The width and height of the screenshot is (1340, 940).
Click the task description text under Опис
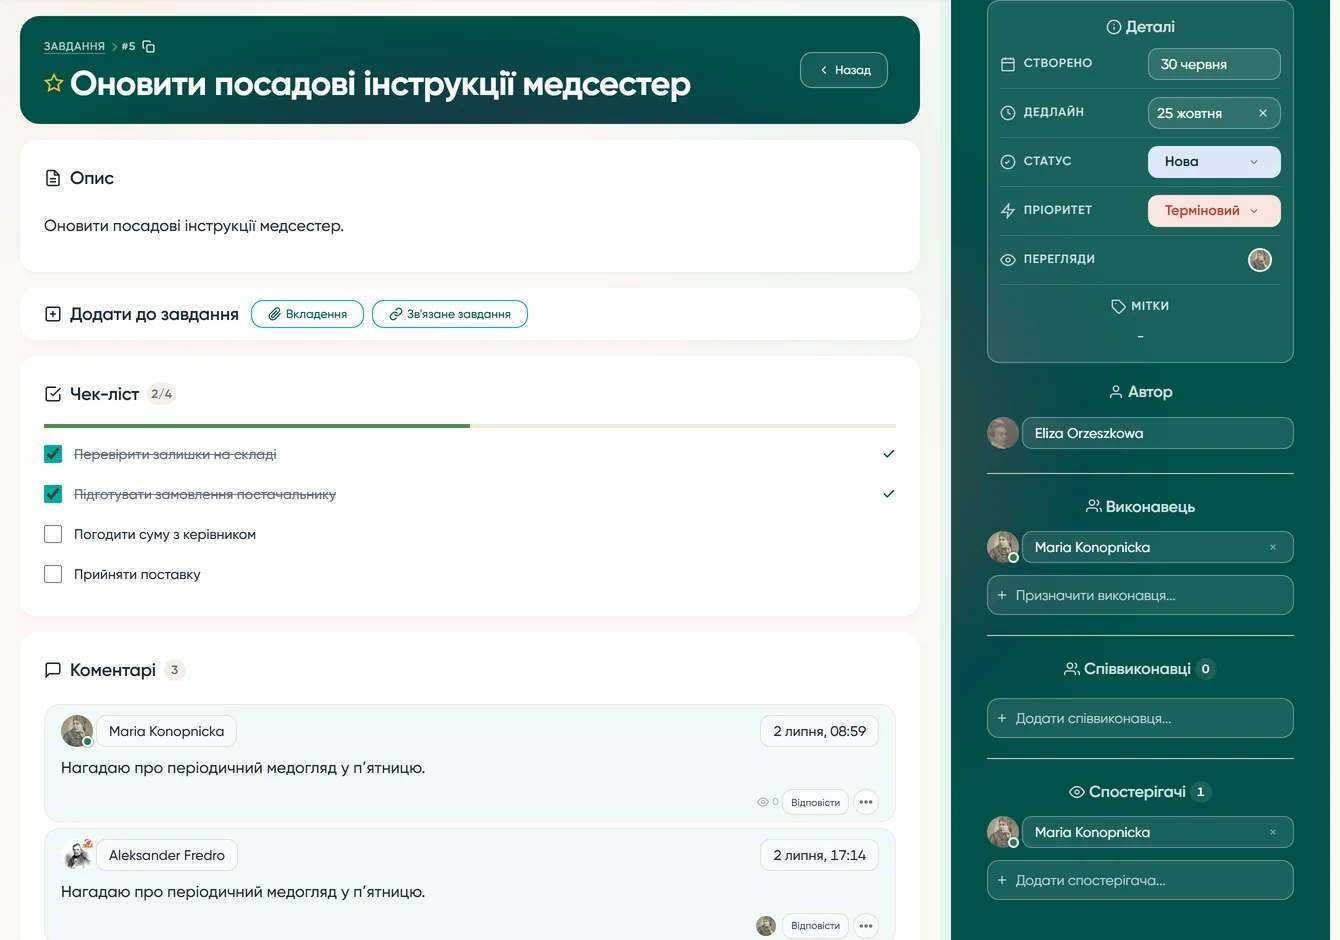tap(194, 226)
